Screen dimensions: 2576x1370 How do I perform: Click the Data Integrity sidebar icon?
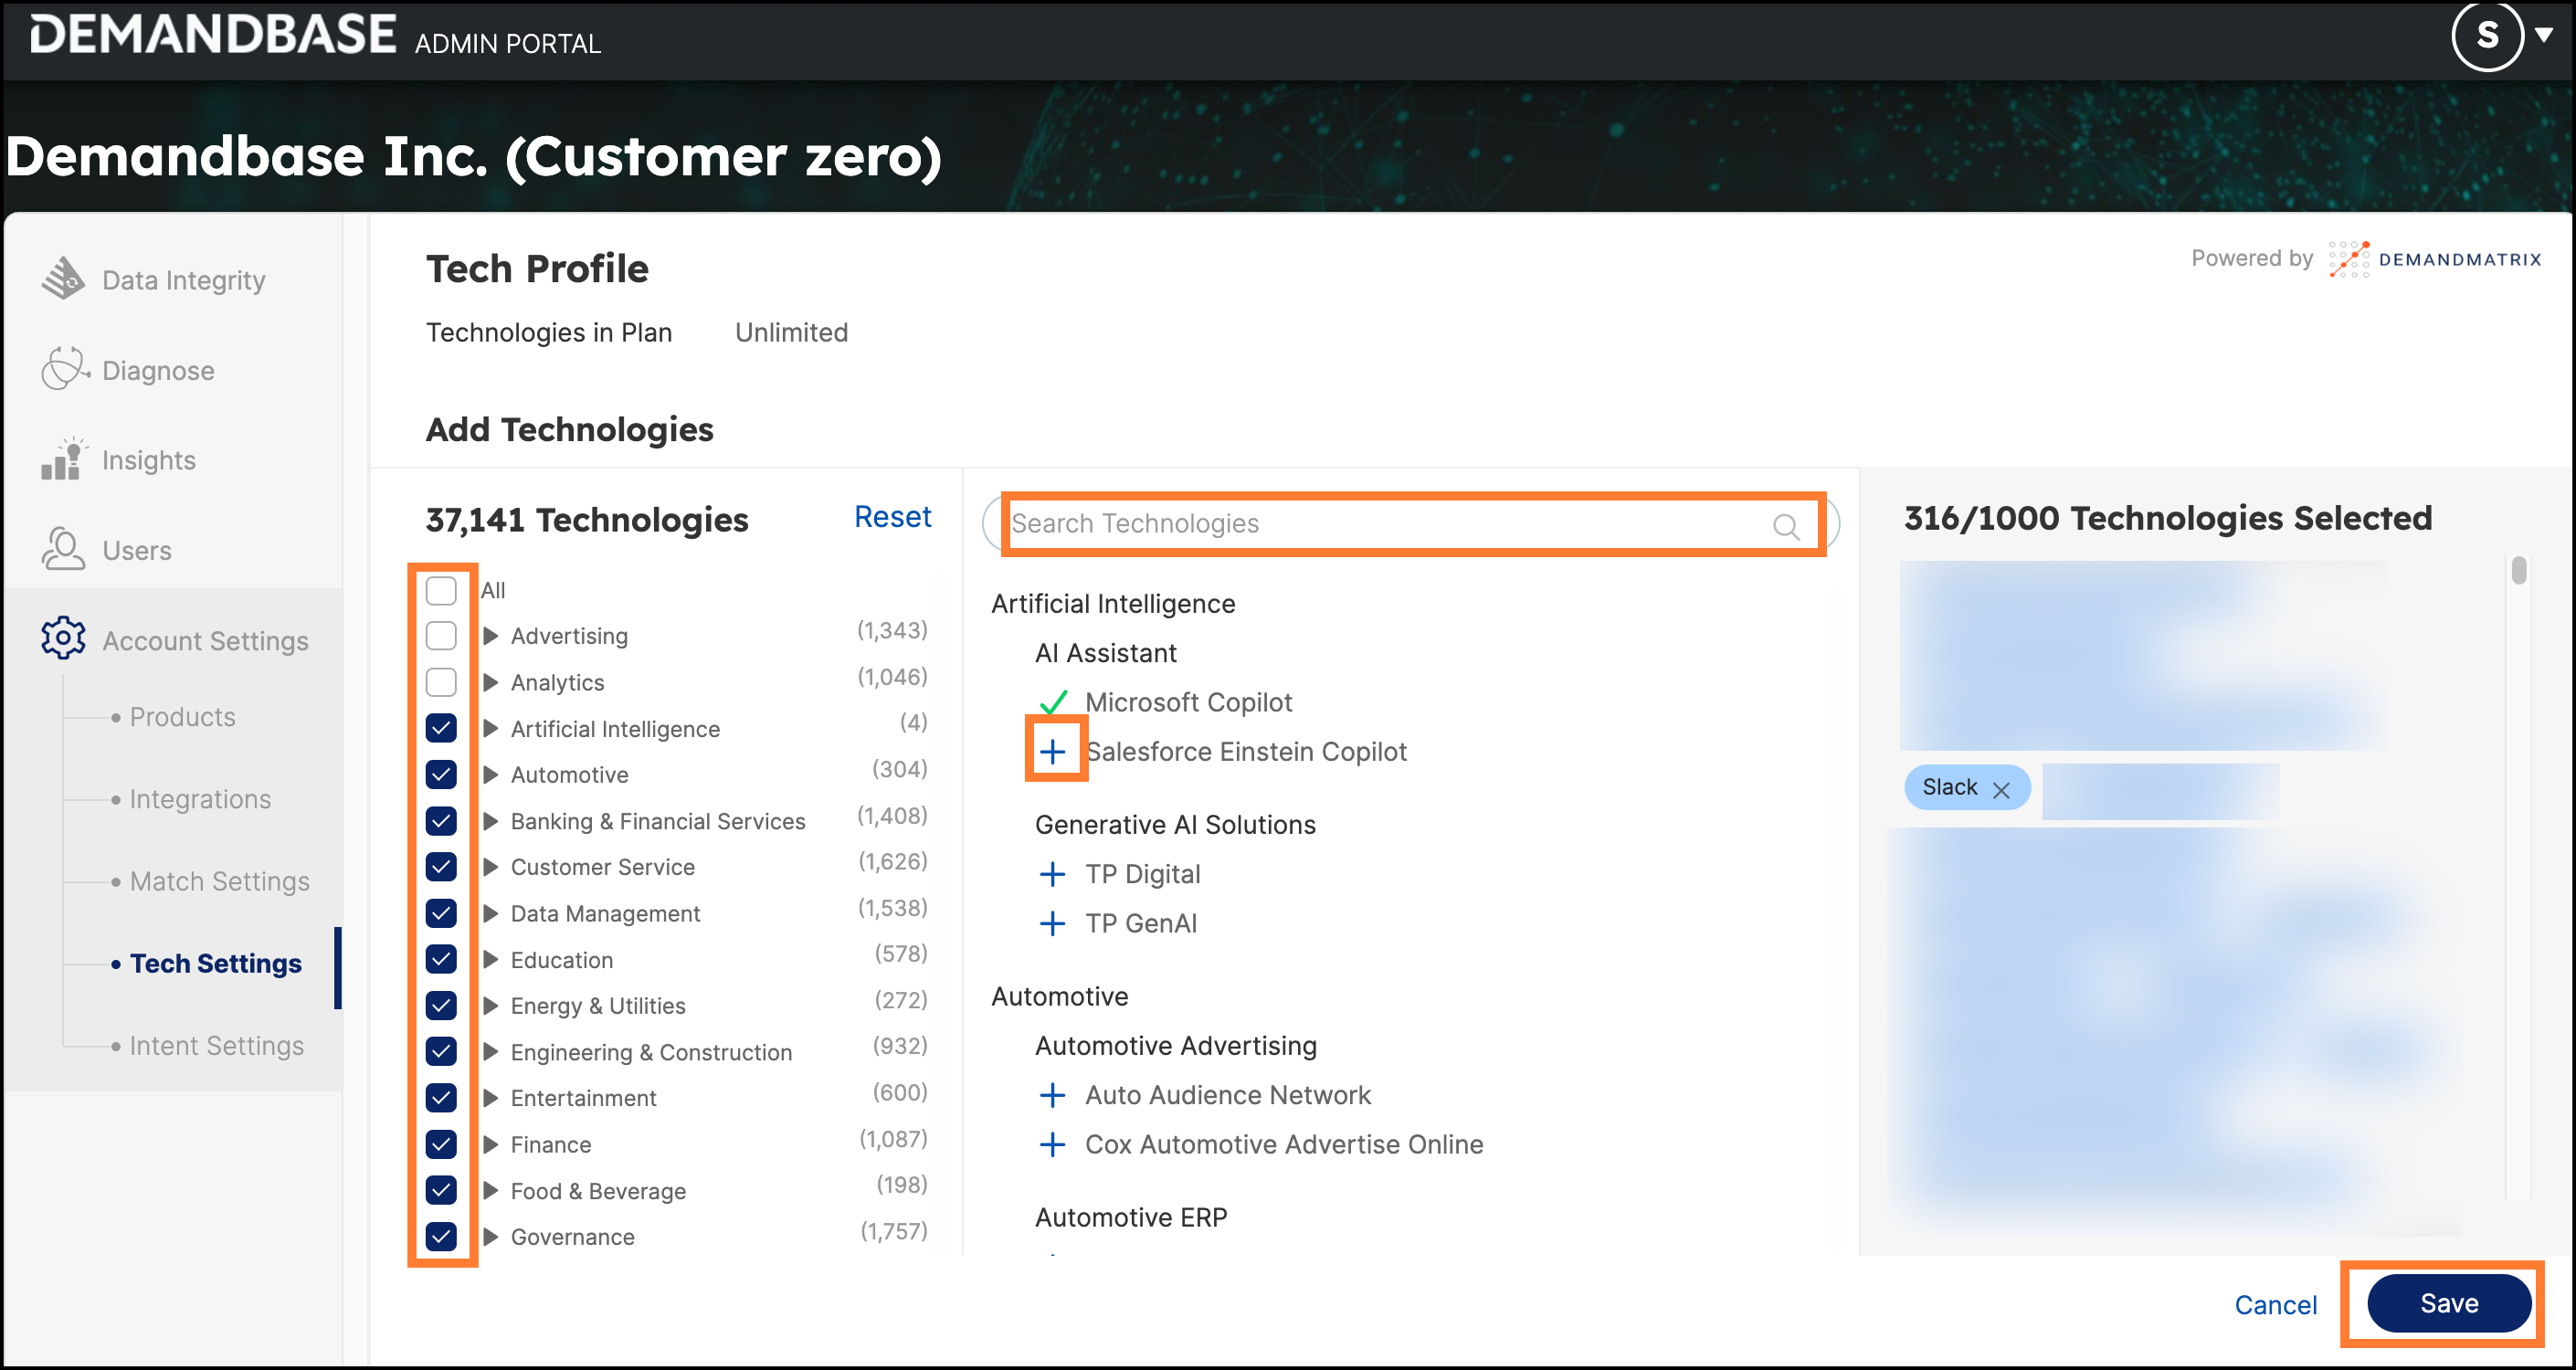tap(63, 279)
